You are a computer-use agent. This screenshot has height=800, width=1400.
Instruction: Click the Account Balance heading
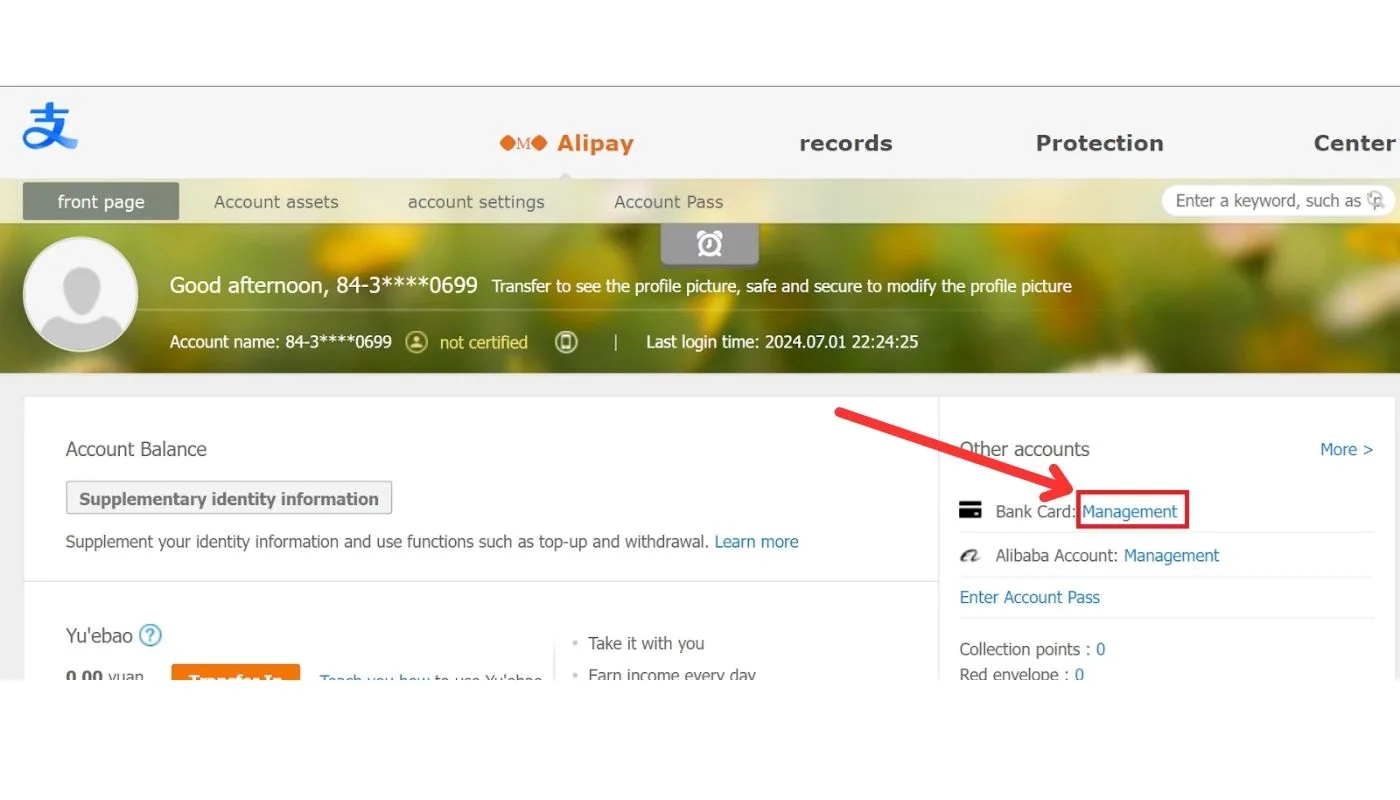[x=136, y=449]
